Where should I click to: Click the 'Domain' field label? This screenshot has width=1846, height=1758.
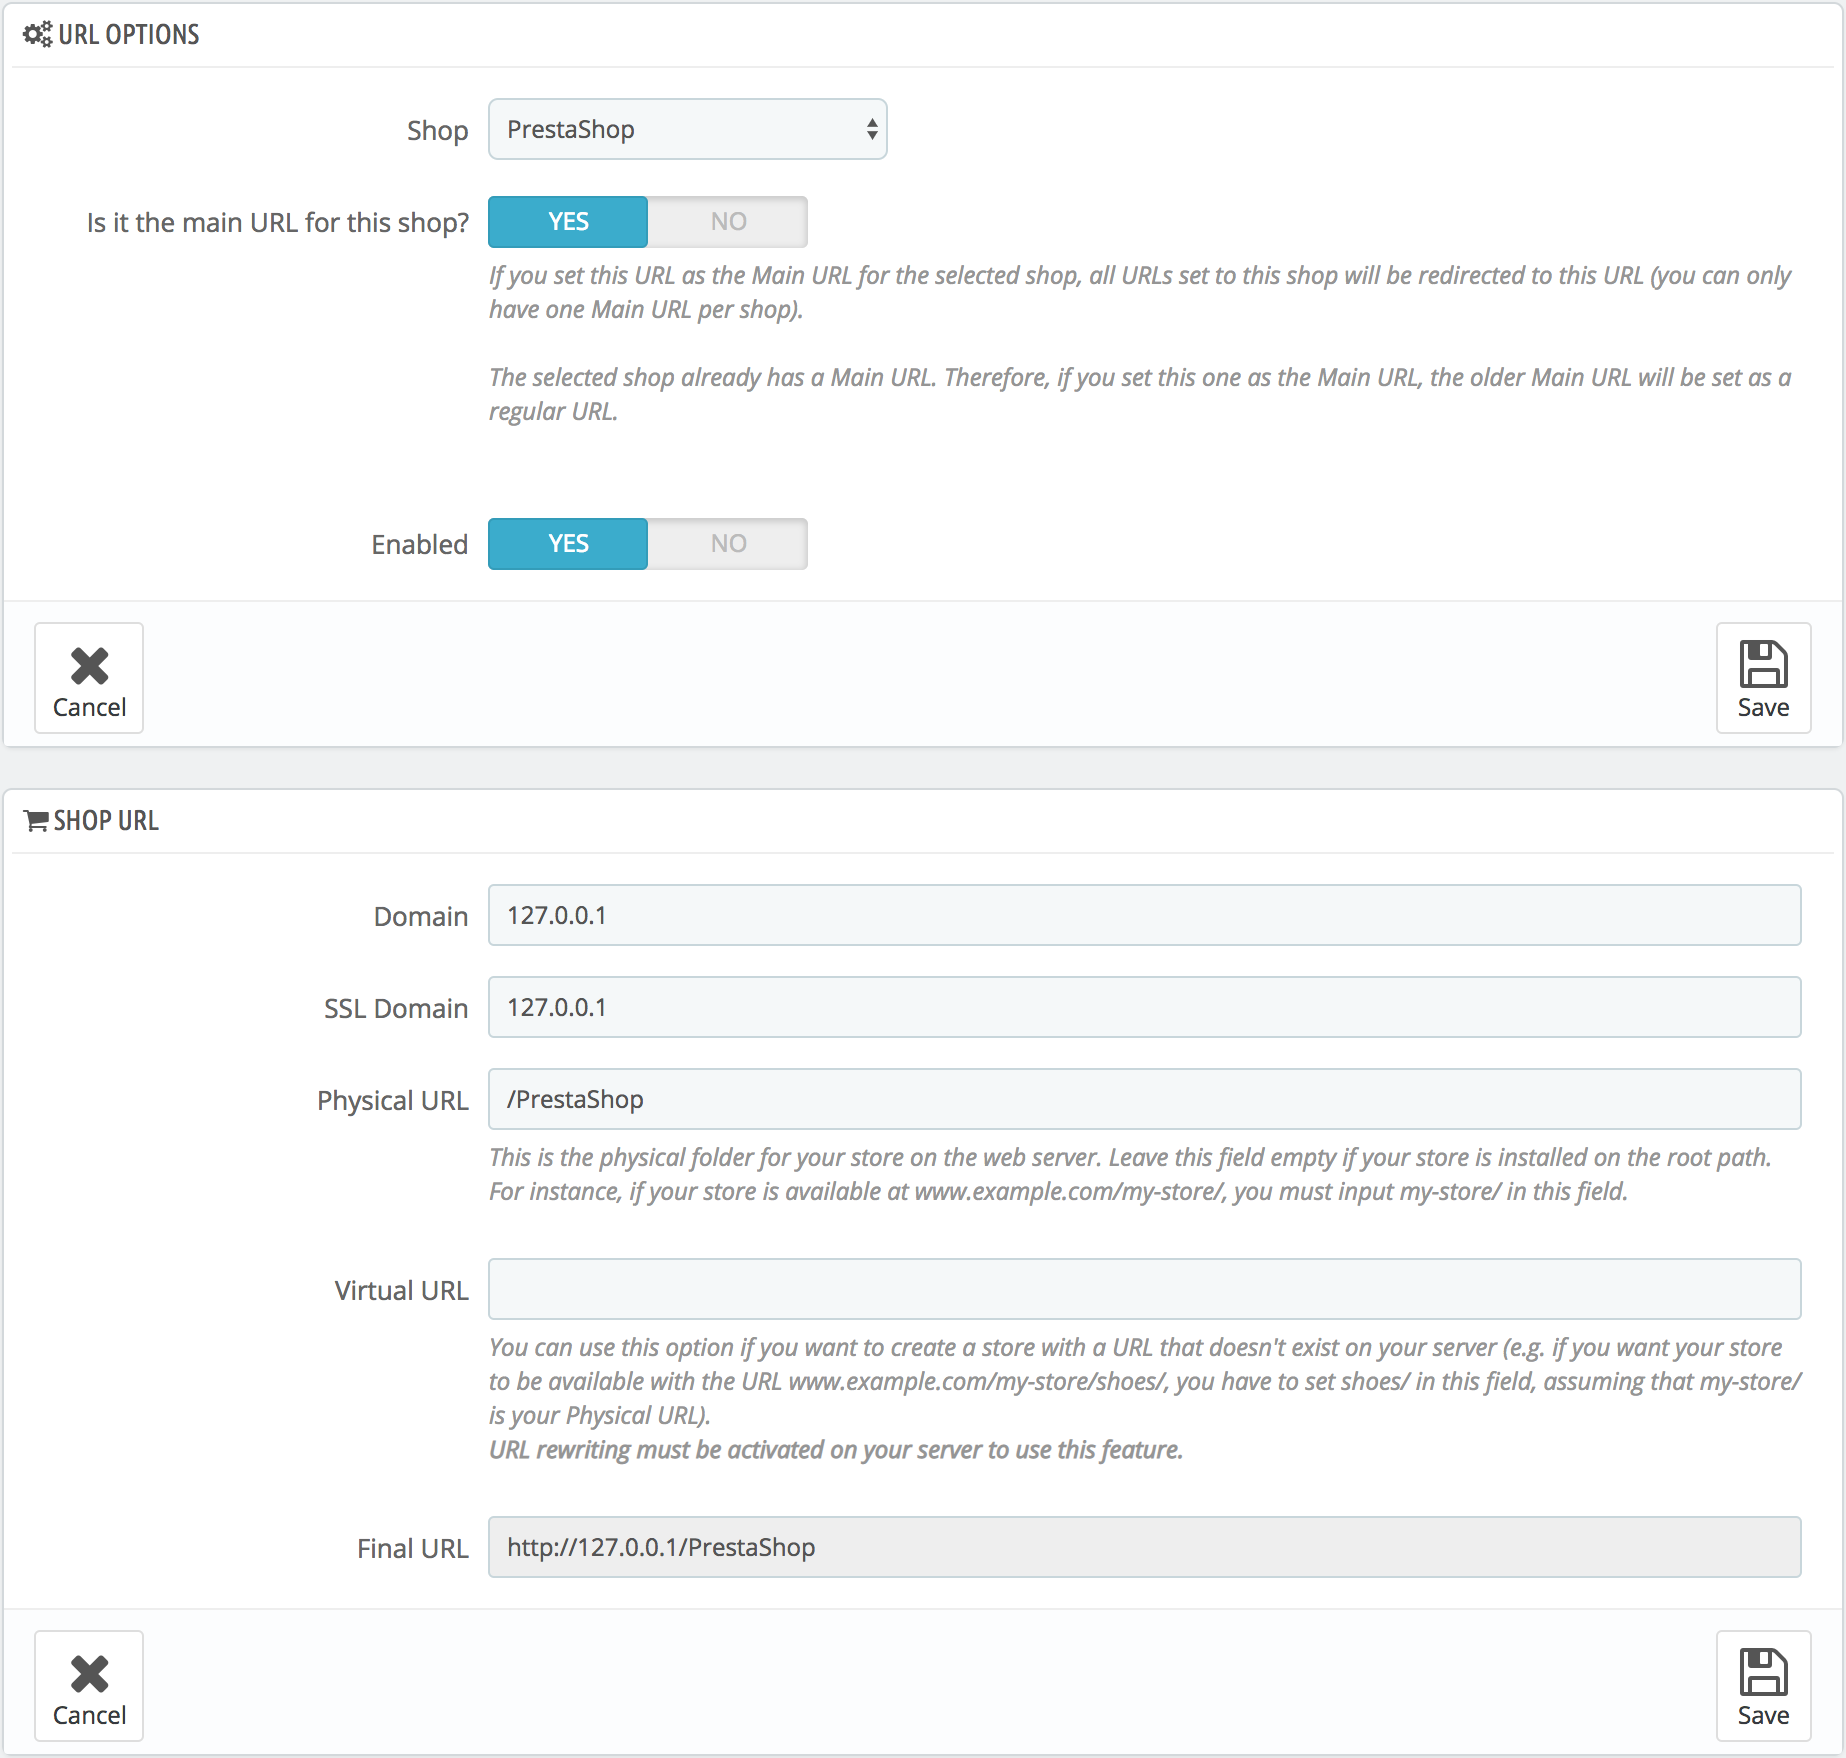coord(420,916)
